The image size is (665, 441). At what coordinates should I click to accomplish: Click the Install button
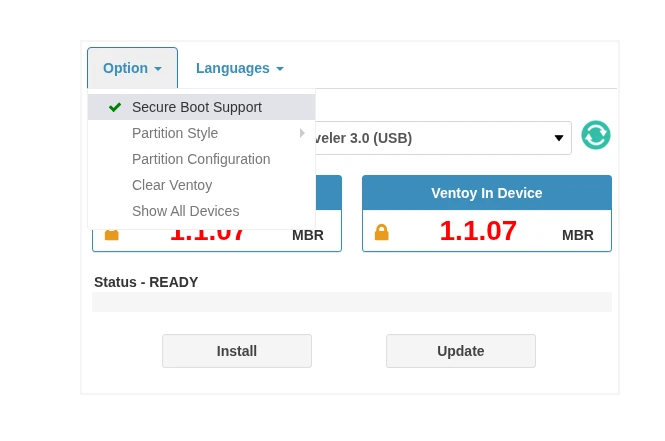click(237, 351)
